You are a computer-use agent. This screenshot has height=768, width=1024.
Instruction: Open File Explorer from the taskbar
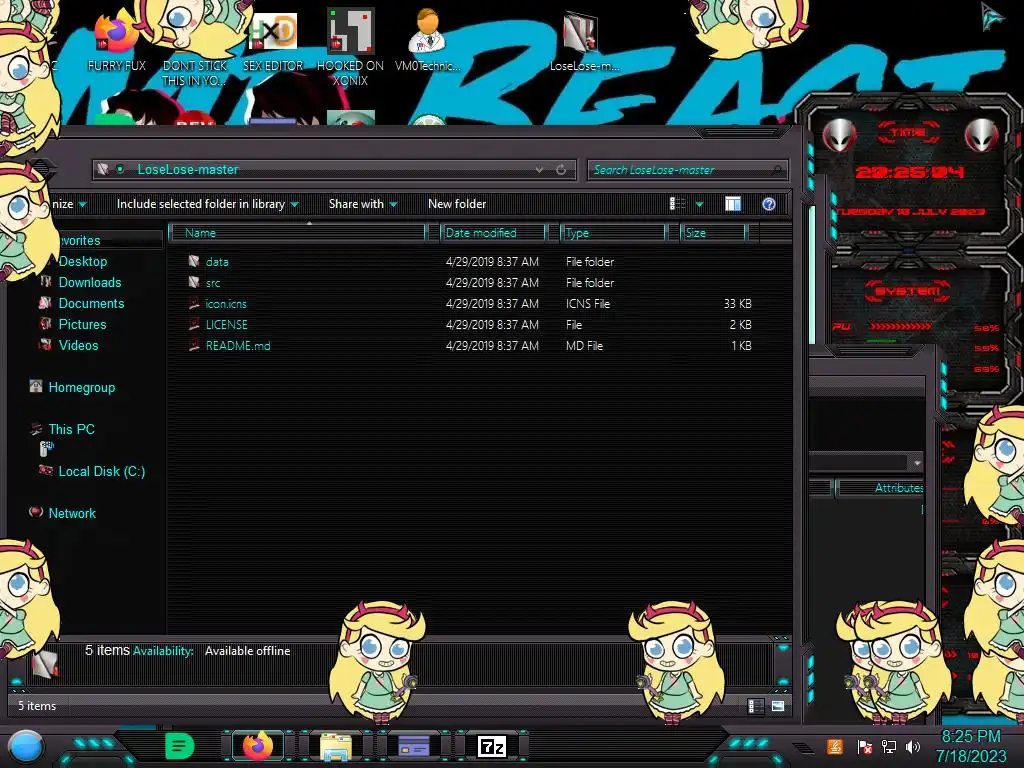tap(336, 746)
